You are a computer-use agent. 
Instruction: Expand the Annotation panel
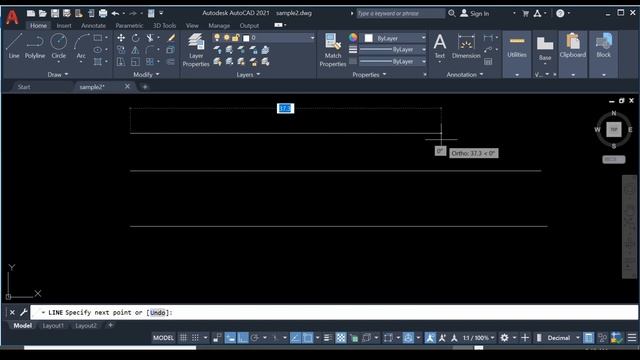point(464,75)
